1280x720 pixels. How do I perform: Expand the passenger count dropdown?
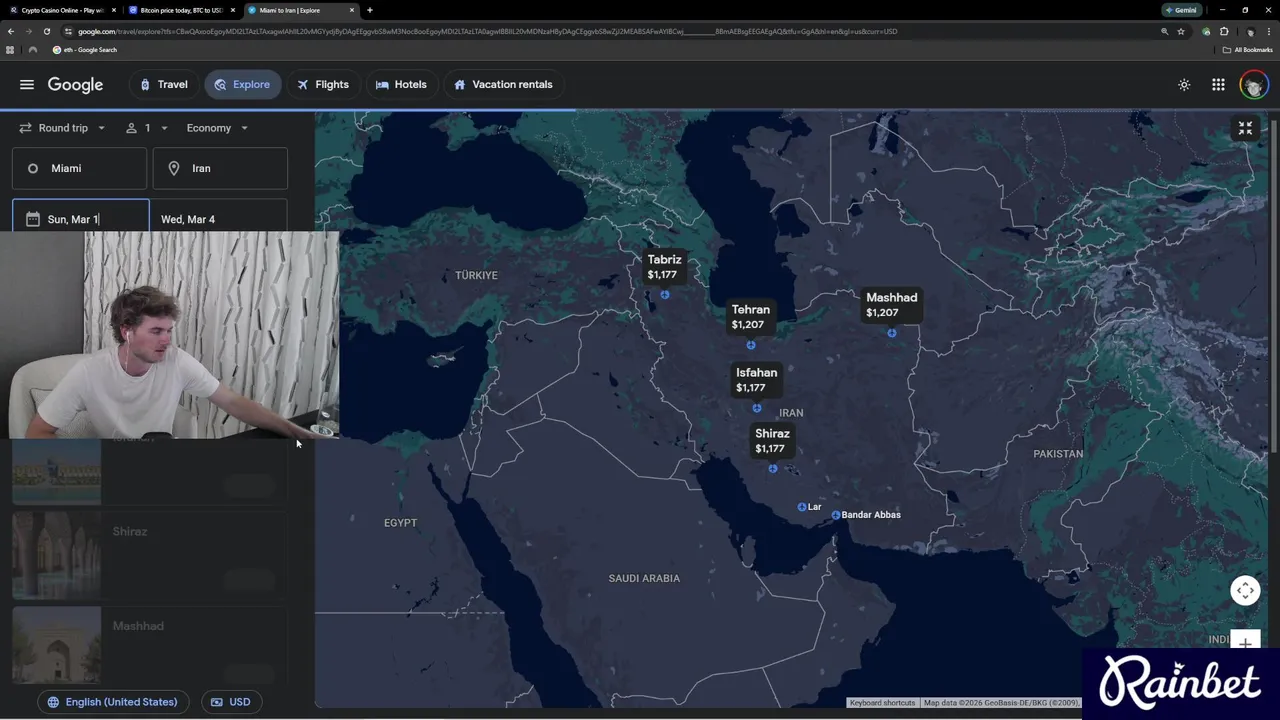tap(147, 128)
